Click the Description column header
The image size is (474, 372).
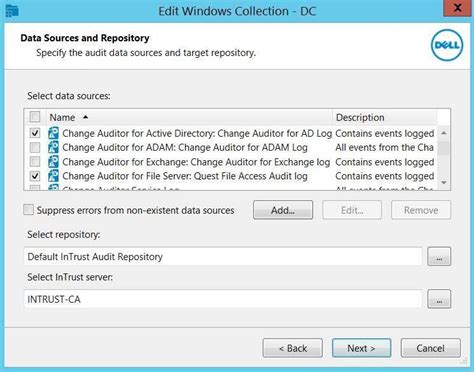(385, 117)
